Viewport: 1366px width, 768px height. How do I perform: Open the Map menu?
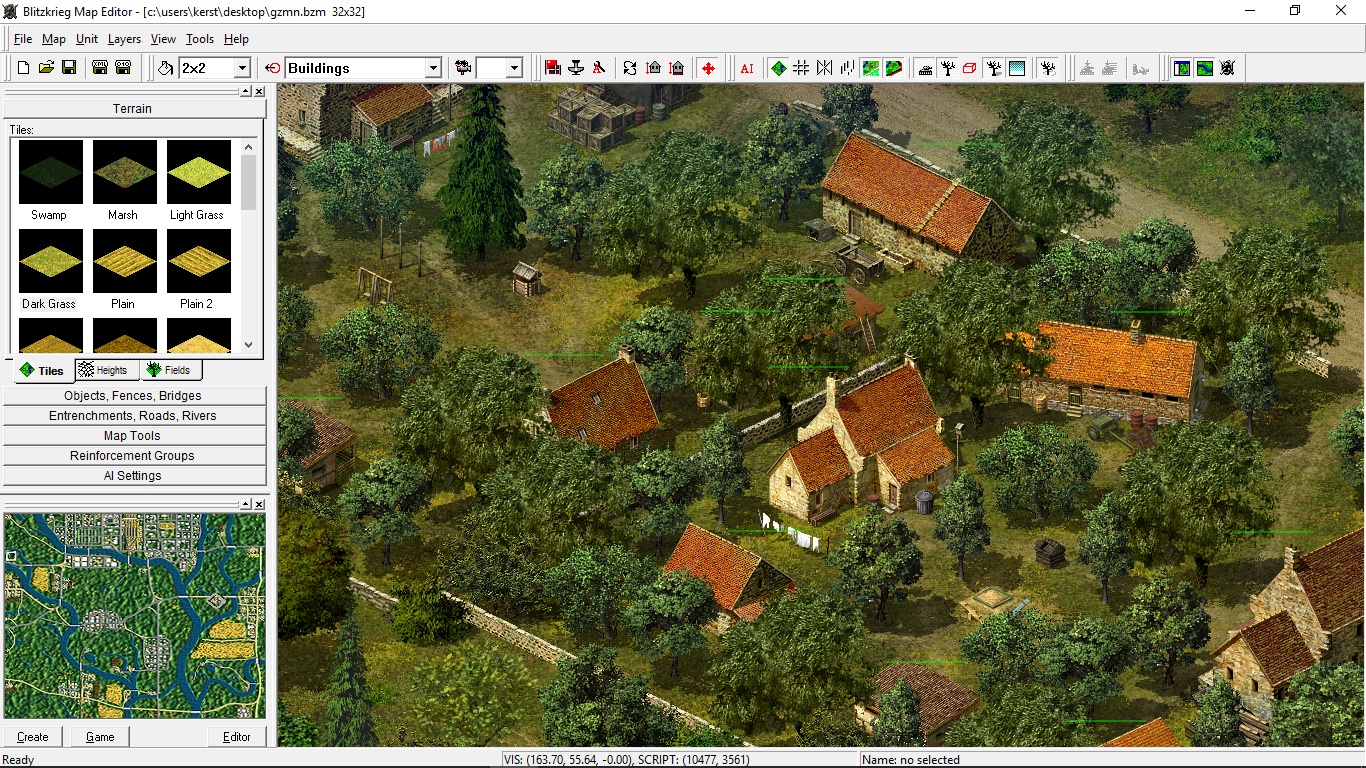tap(54, 39)
